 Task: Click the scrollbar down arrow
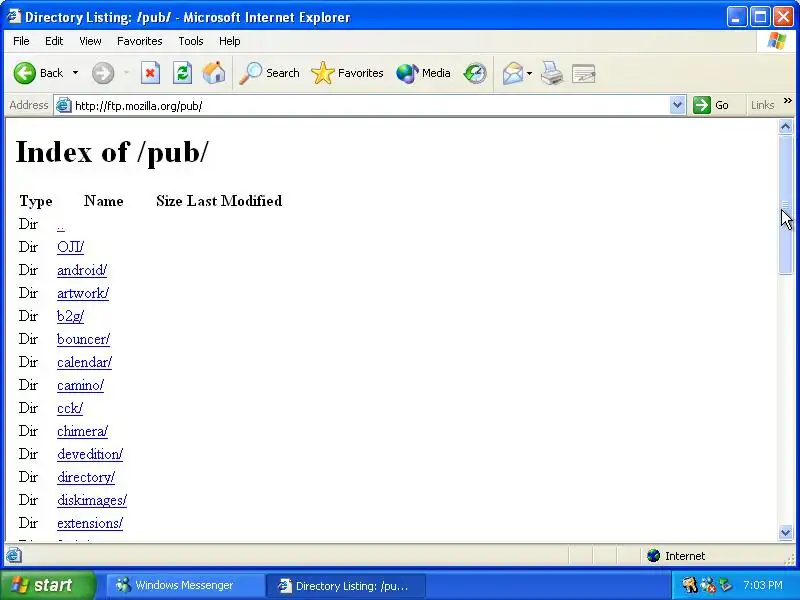tap(786, 533)
